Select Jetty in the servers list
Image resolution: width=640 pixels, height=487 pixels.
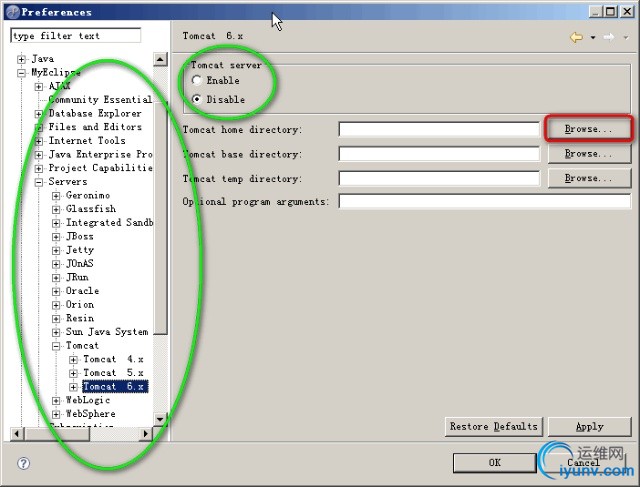click(80, 250)
